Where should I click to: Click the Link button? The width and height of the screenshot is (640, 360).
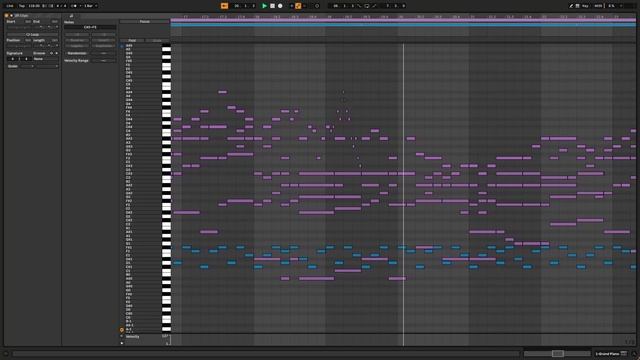(10, 6)
